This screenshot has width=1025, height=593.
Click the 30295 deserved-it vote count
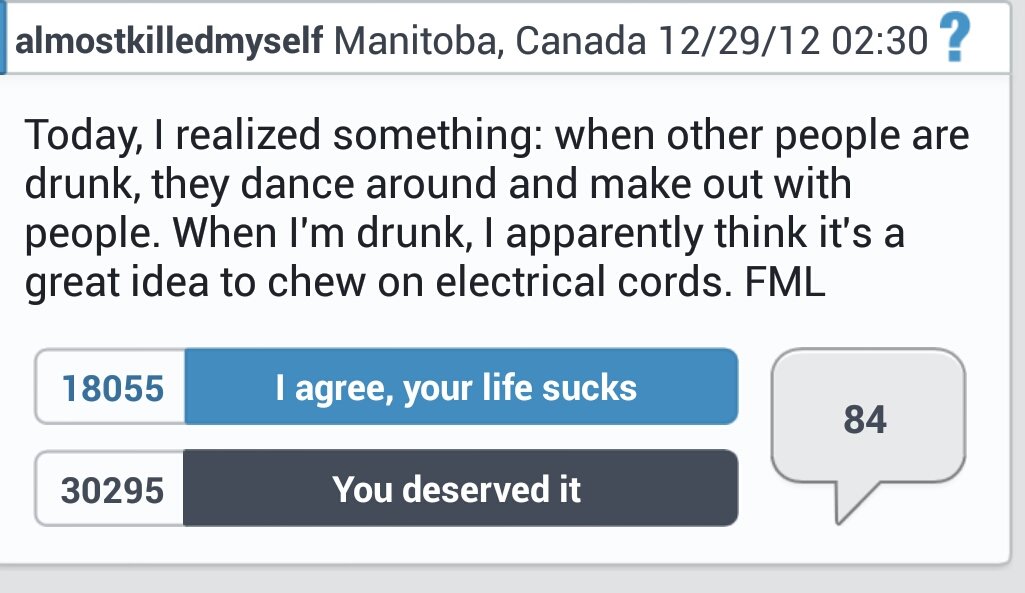click(x=111, y=489)
